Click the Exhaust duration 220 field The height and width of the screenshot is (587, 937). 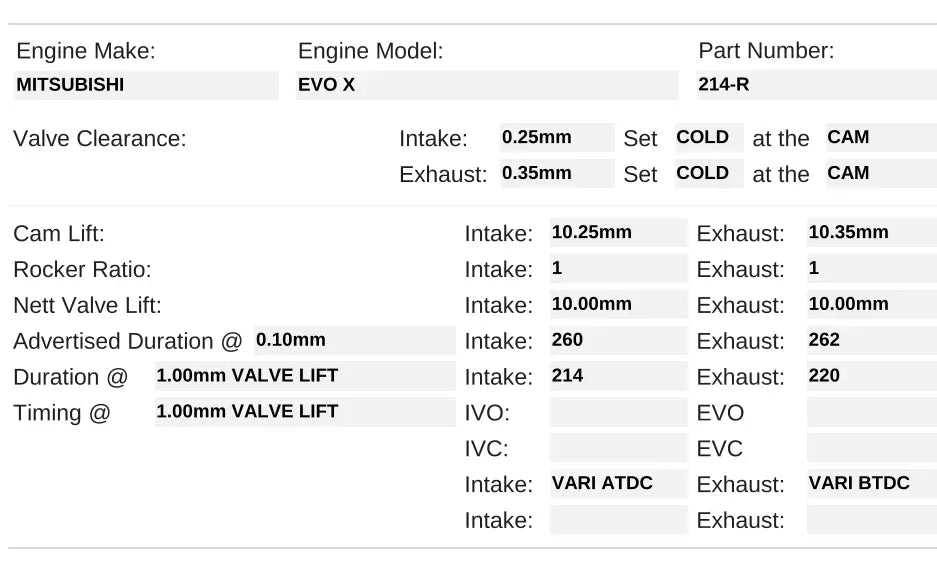pyautogui.click(x=871, y=377)
